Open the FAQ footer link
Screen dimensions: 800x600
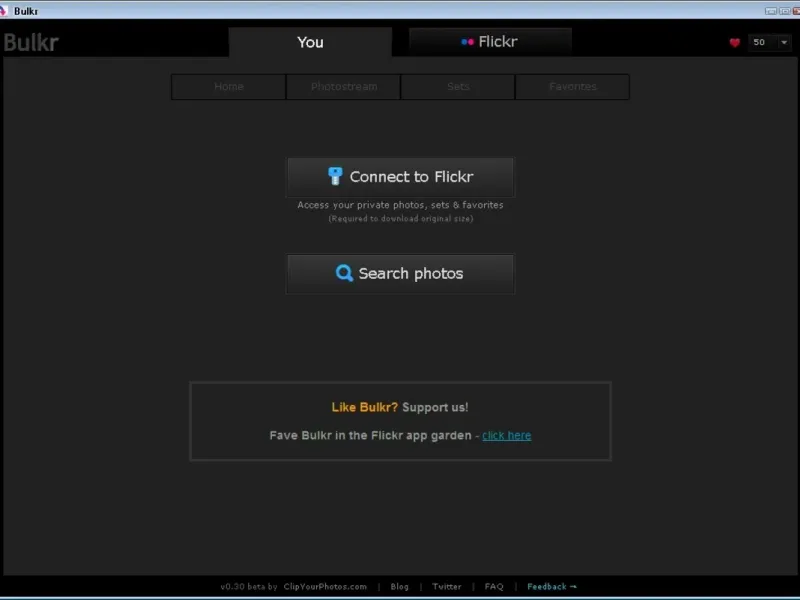click(494, 587)
